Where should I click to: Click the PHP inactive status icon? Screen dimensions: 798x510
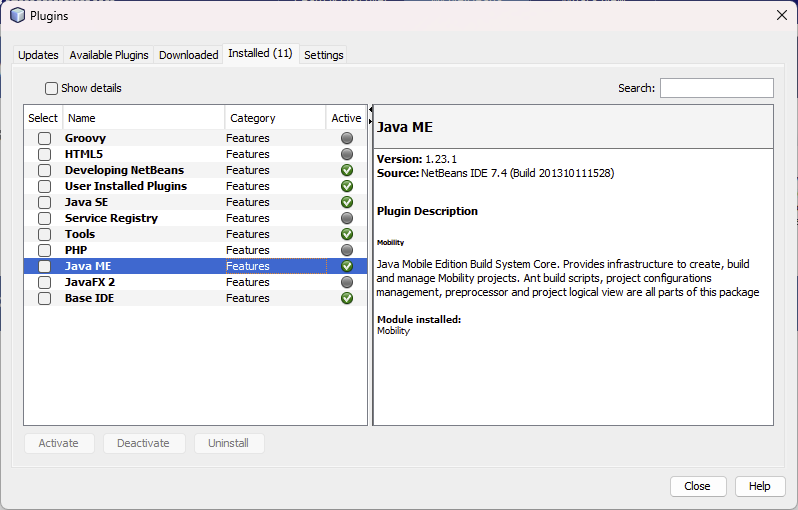coord(347,250)
